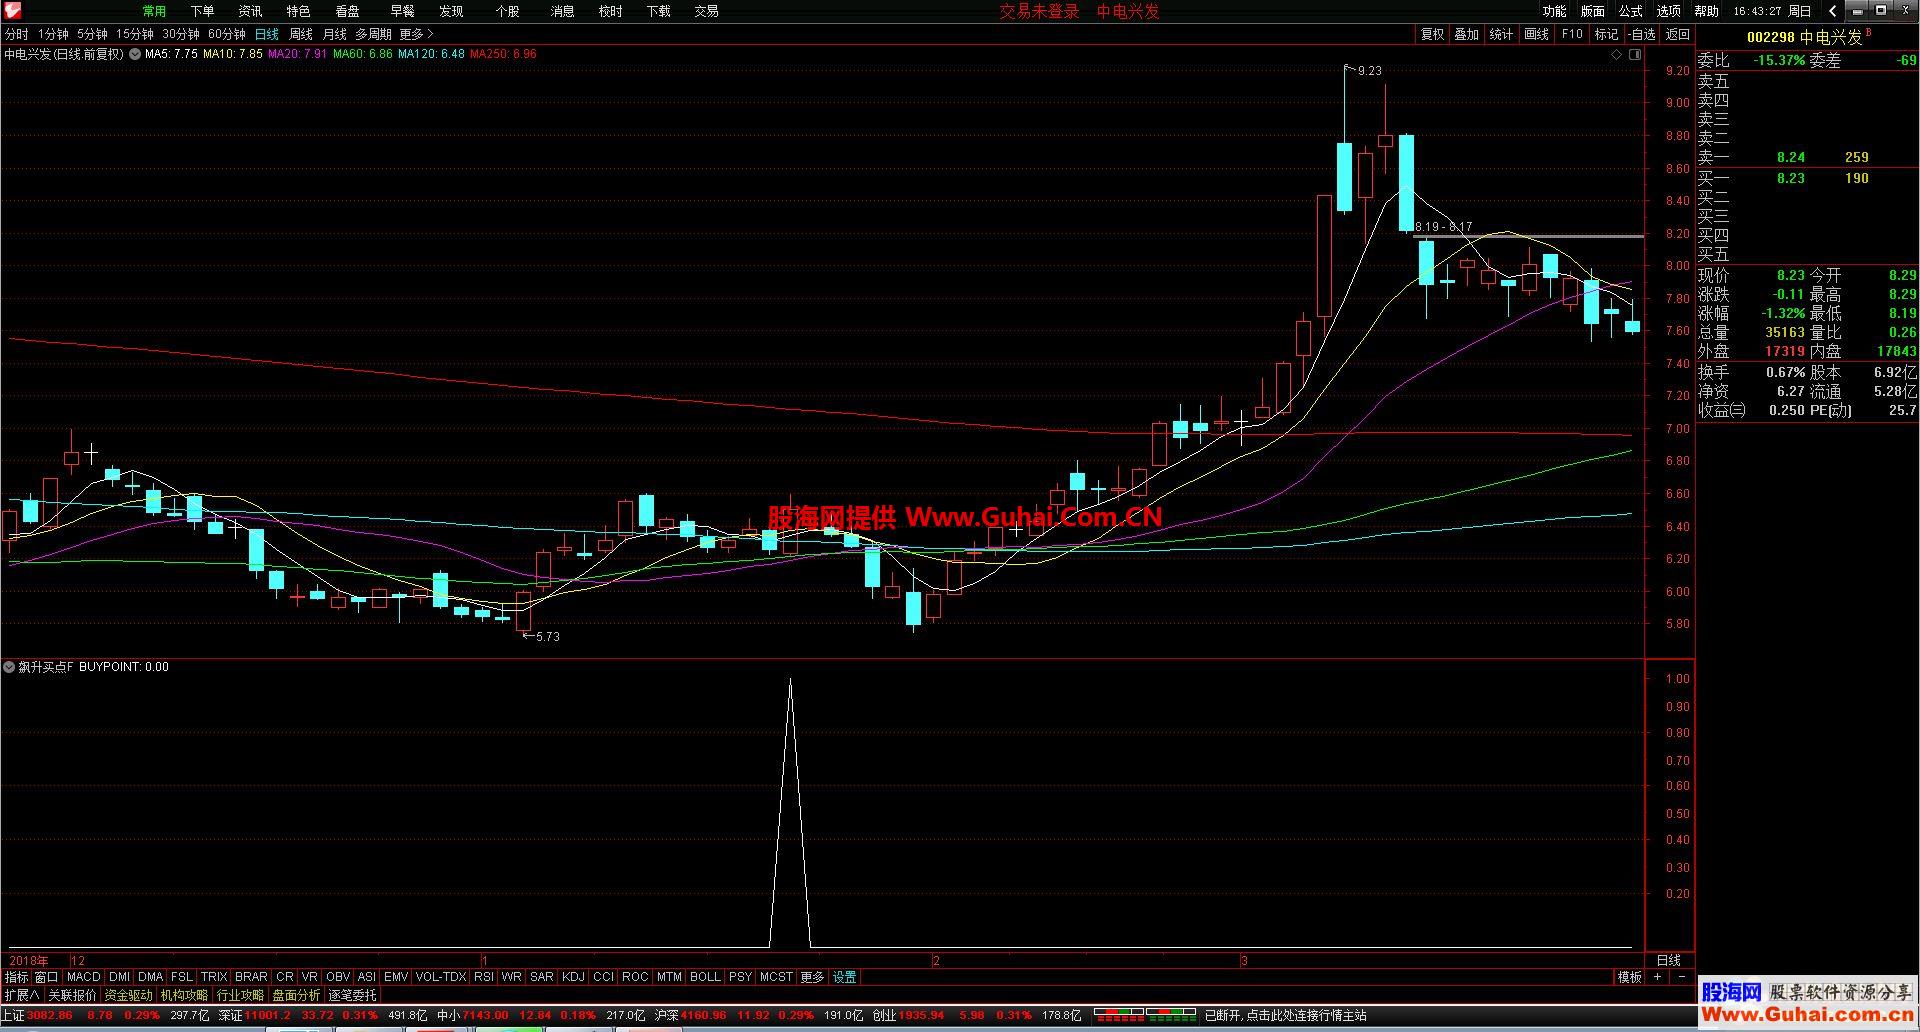Click 已断开 reconnect status message
This screenshot has height=1032, width=1920.
coord(1285,1015)
